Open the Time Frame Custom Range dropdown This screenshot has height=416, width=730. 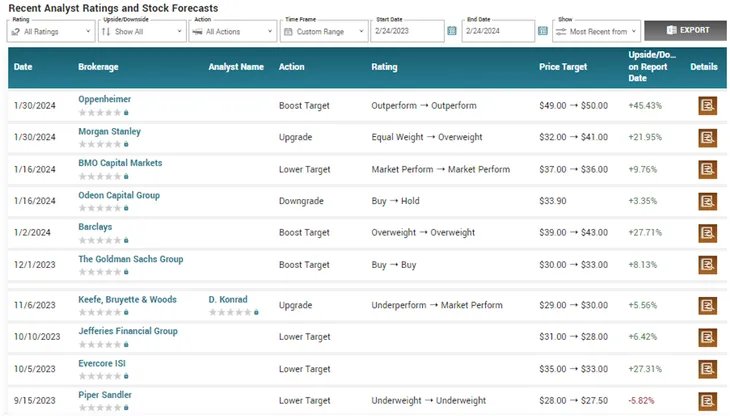pyautogui.click(x=324, y=31)
